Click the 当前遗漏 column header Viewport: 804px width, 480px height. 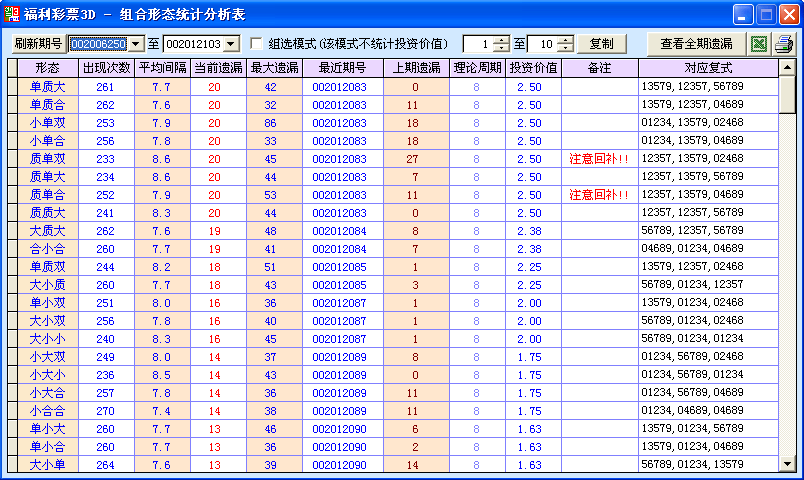pos(214,68)
